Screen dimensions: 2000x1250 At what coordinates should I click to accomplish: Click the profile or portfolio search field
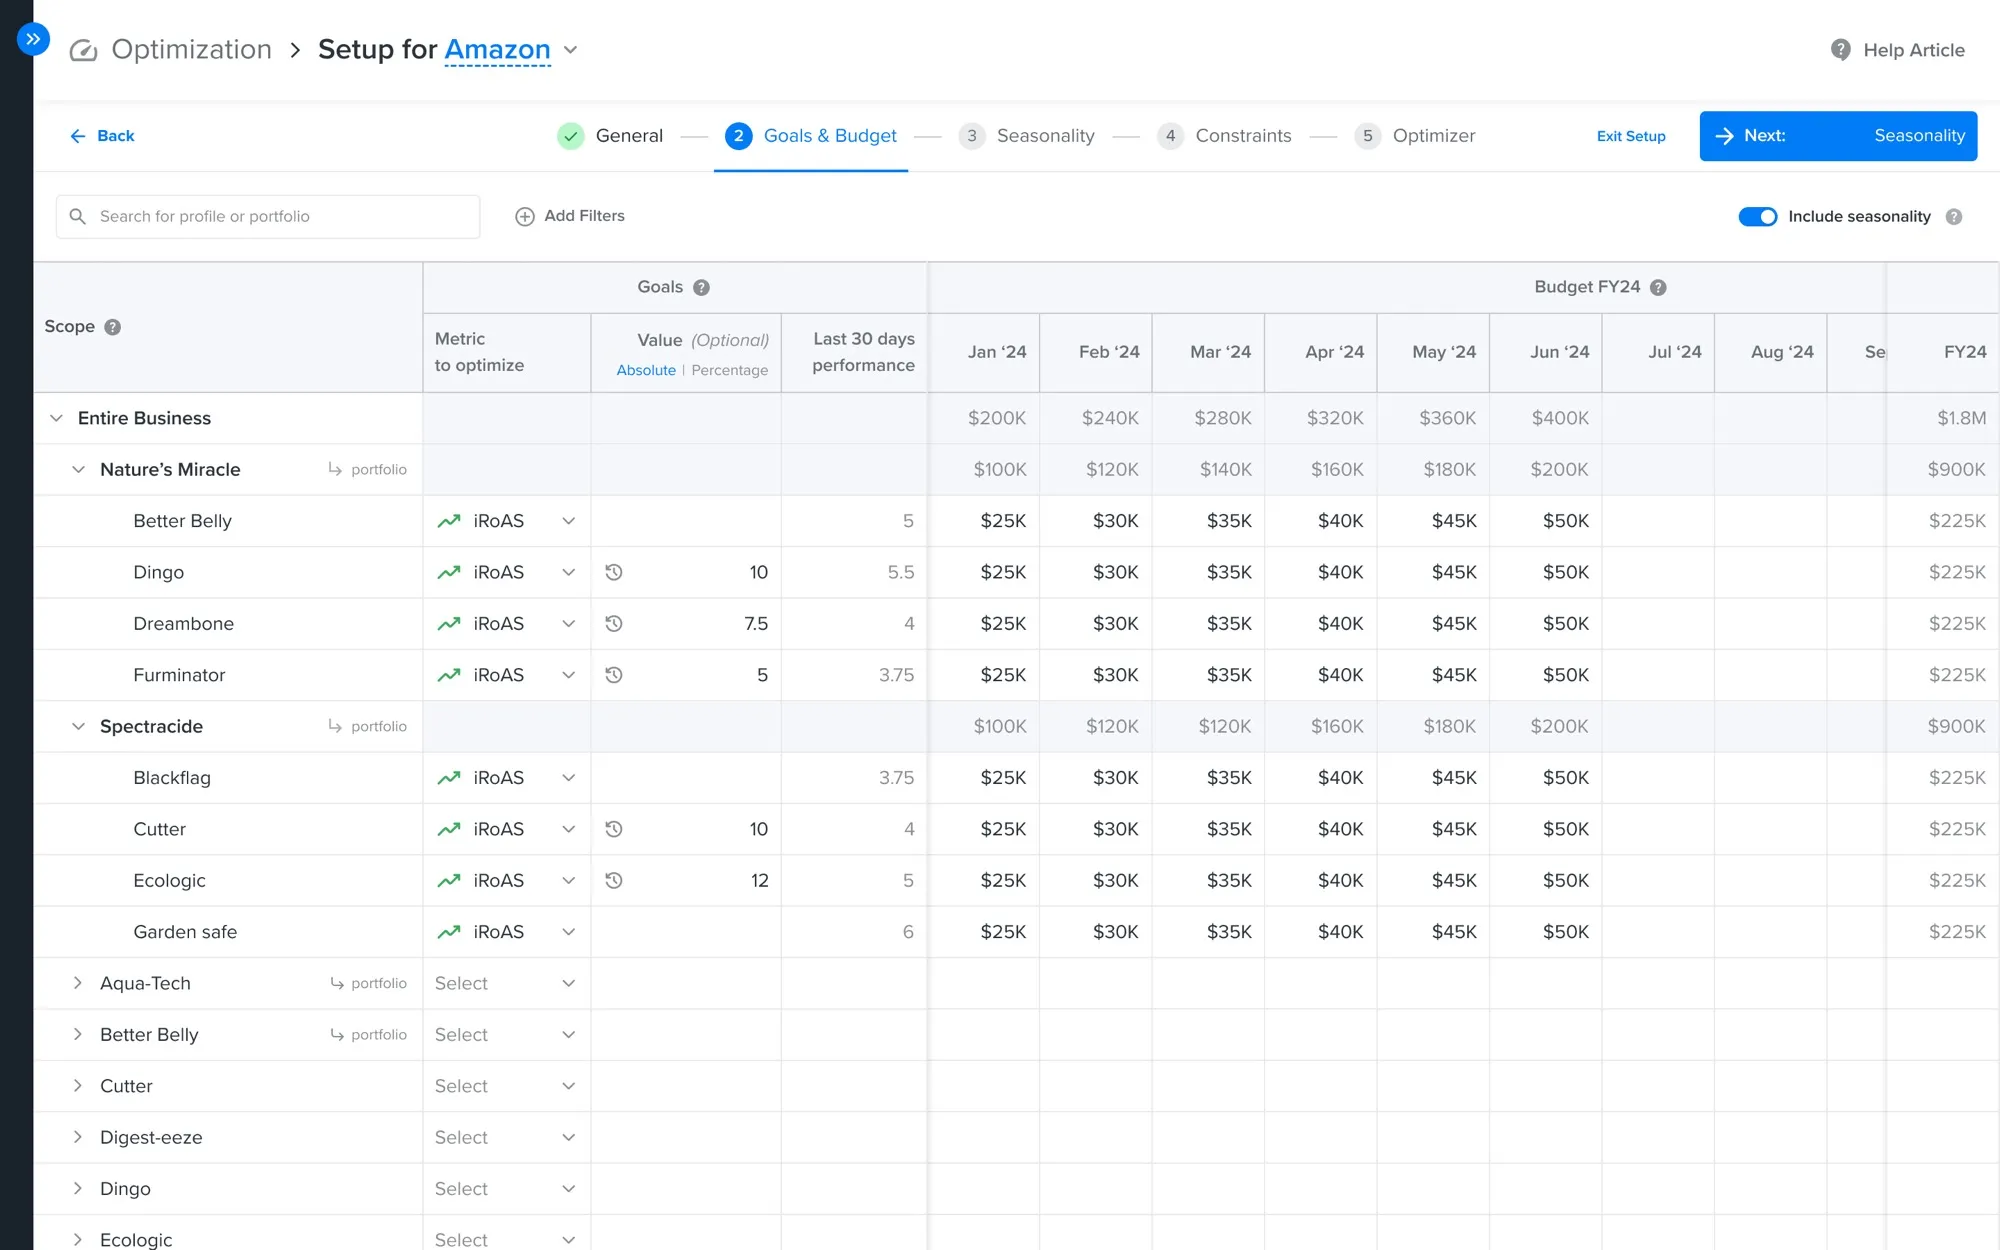(268, 217)
